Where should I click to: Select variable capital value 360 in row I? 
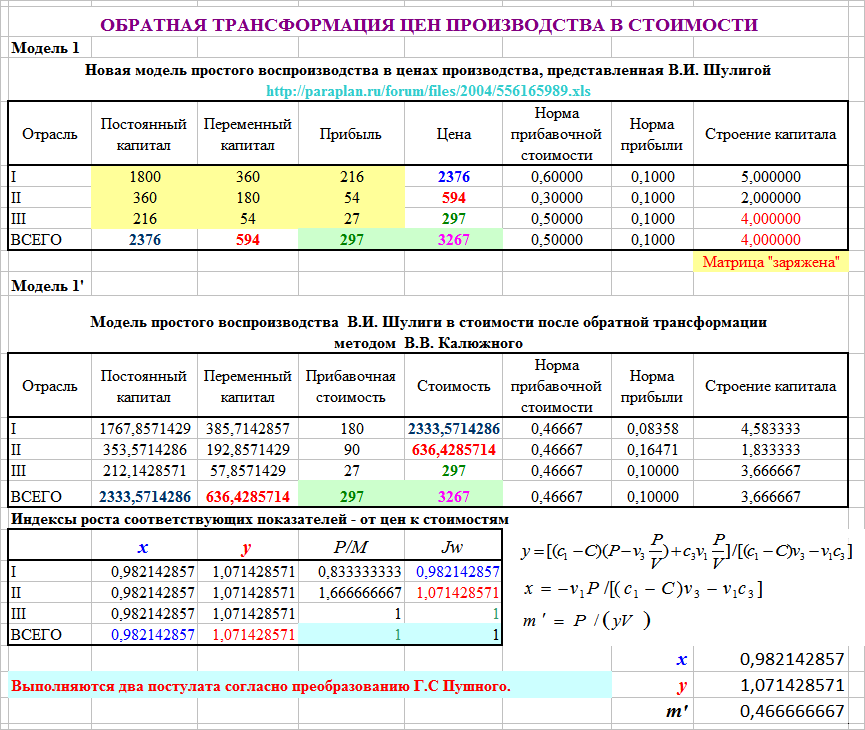point(248,177)
